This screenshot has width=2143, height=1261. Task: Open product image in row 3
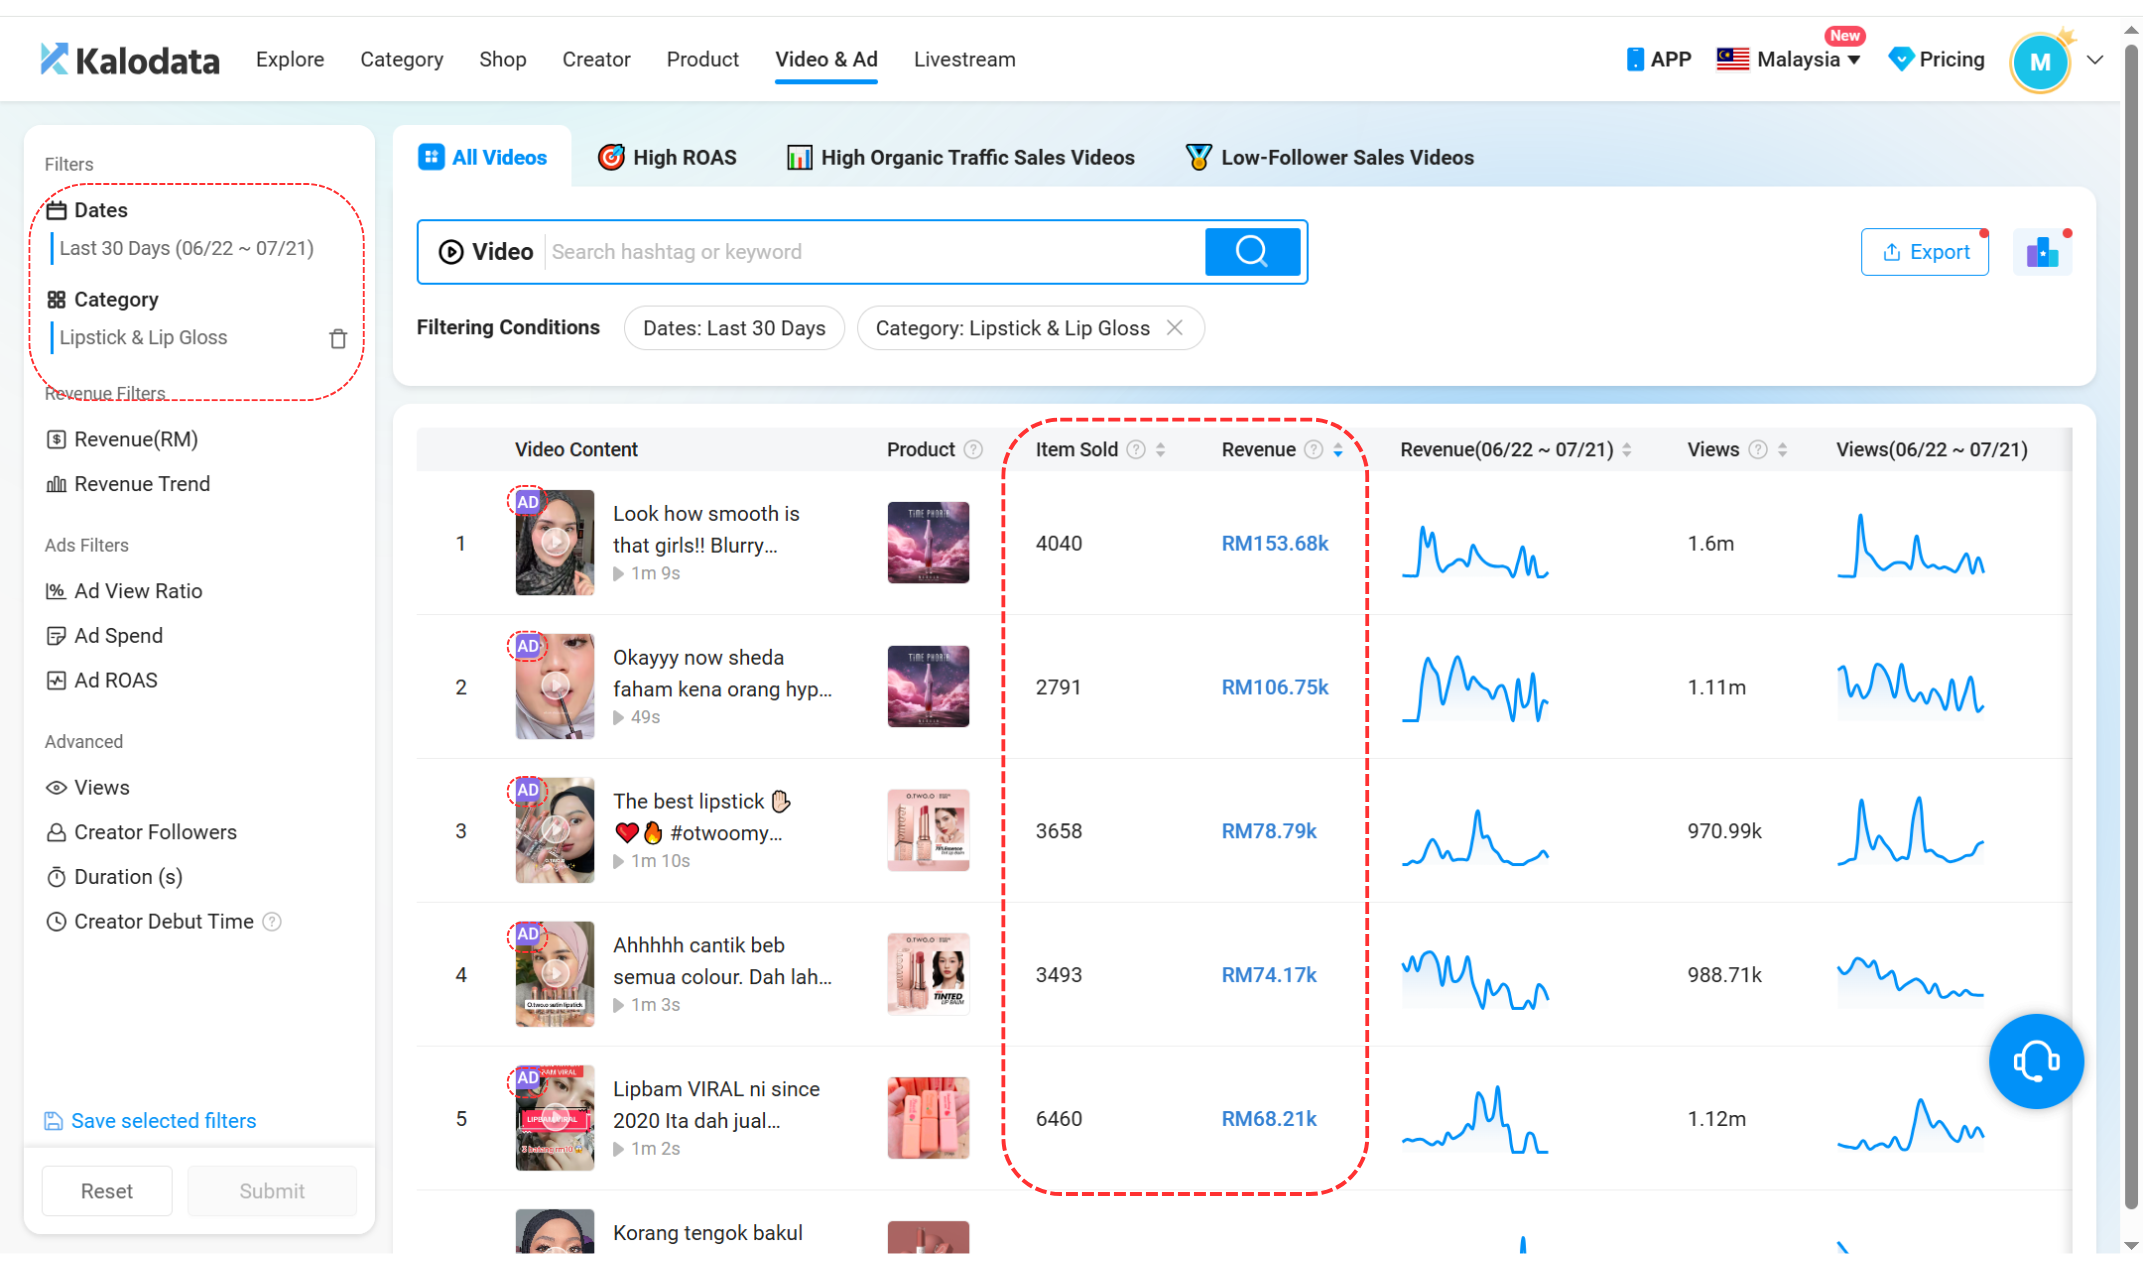coord(928,830)
